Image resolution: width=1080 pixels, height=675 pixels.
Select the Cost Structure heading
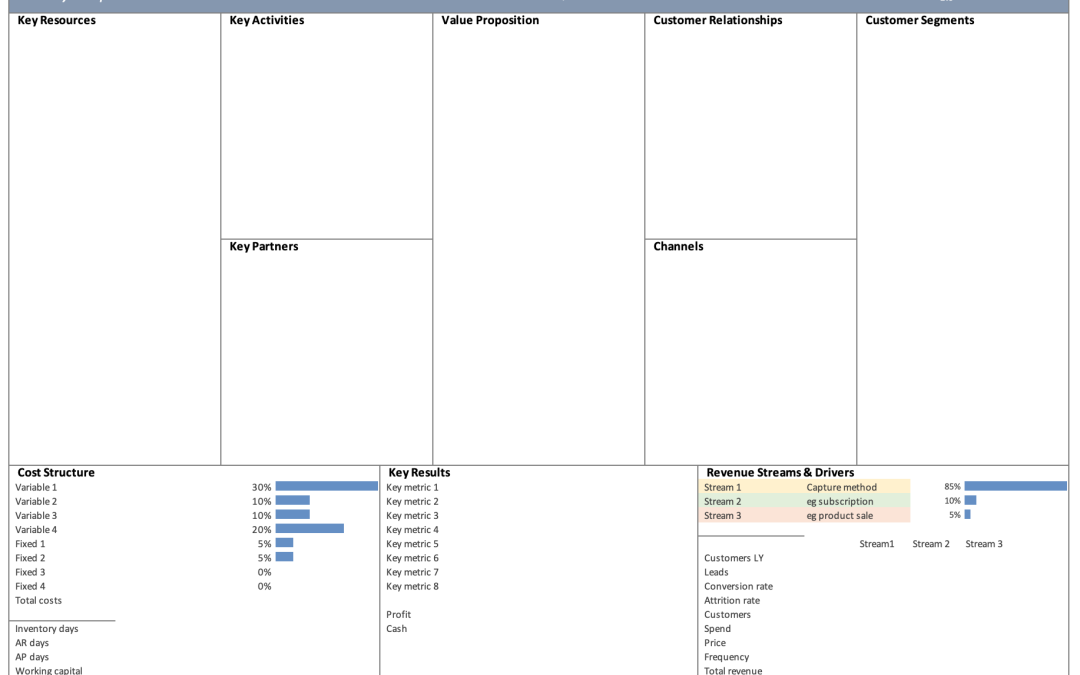click(x=56, y=472)
